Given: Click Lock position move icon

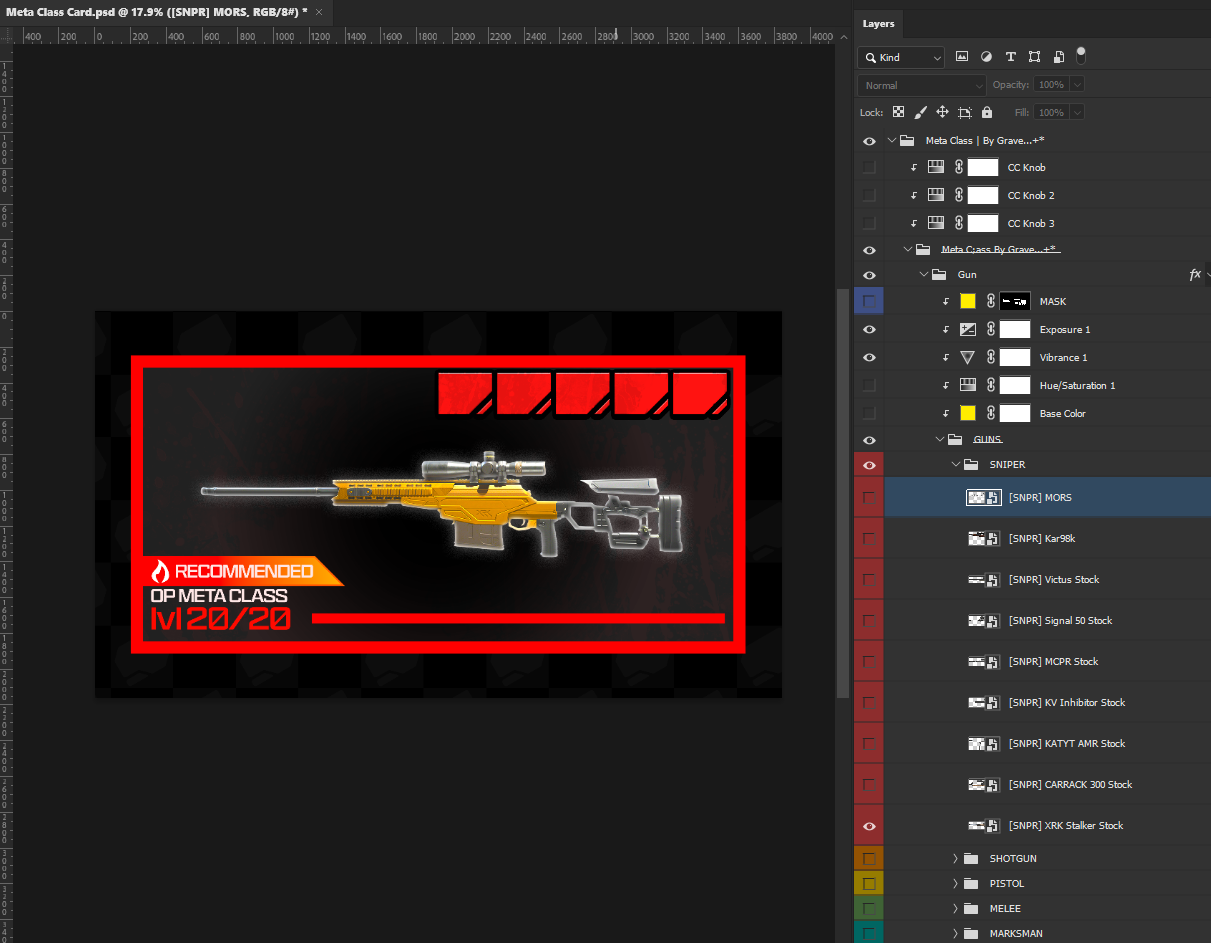Looking at the screenshot, I should pos(942,112).
